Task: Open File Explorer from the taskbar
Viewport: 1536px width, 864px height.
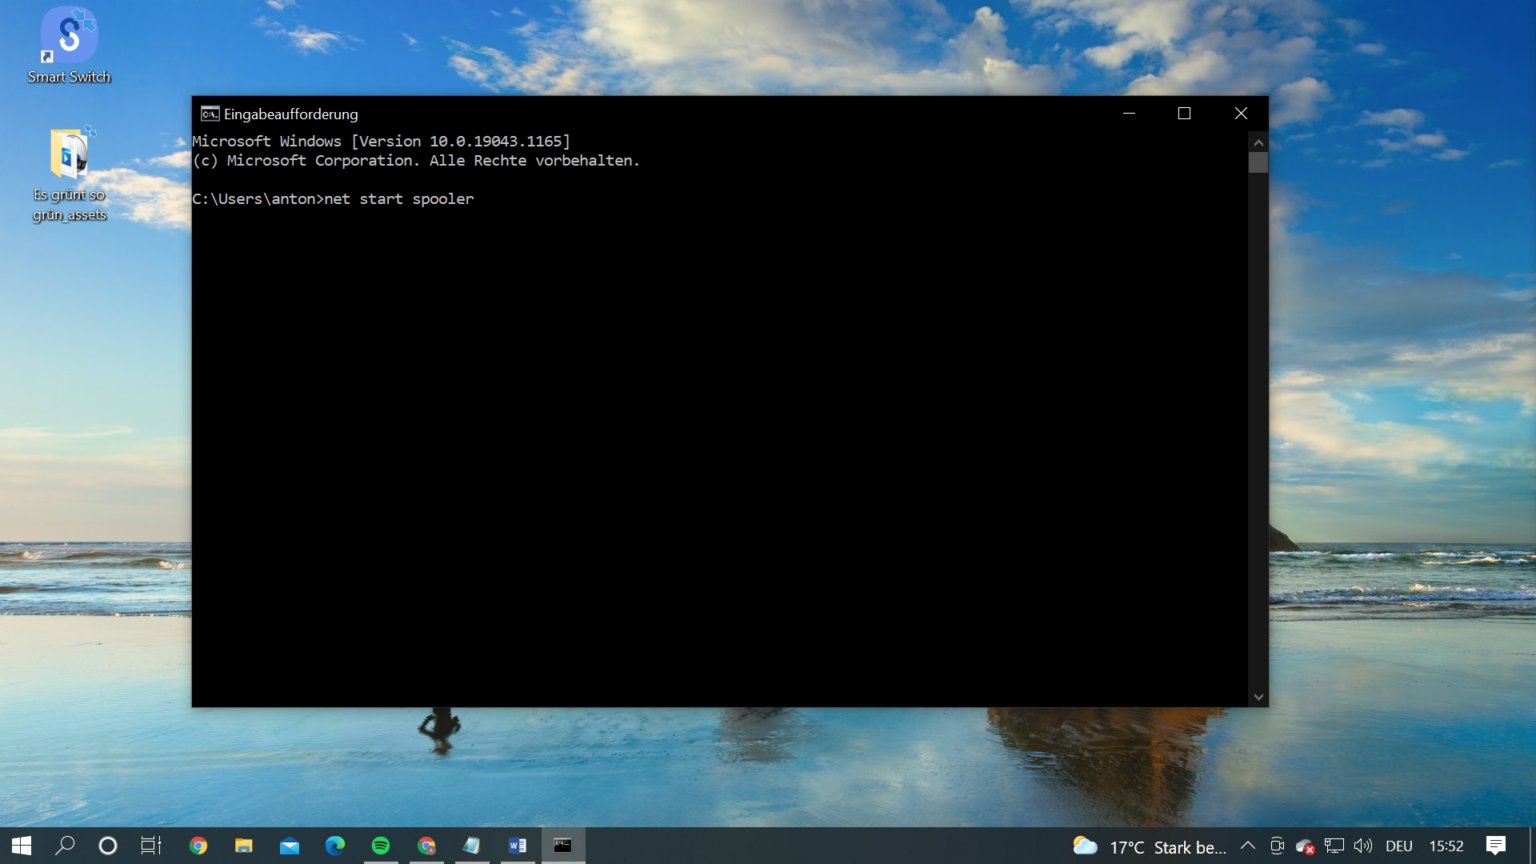Action: point(243,846)
